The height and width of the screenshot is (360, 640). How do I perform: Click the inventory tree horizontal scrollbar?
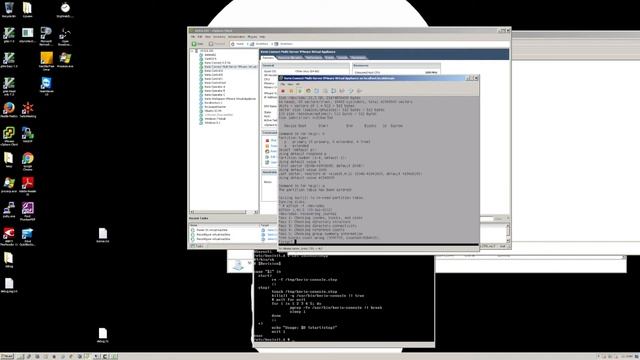[223, 212]
